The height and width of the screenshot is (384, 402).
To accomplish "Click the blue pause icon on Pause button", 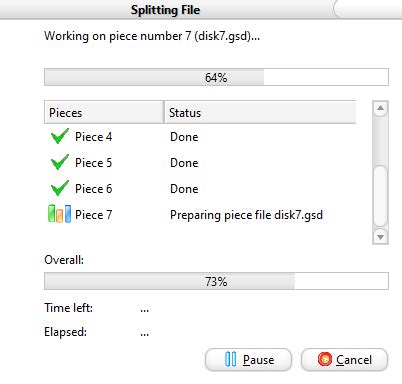I will tap(231, 359).
